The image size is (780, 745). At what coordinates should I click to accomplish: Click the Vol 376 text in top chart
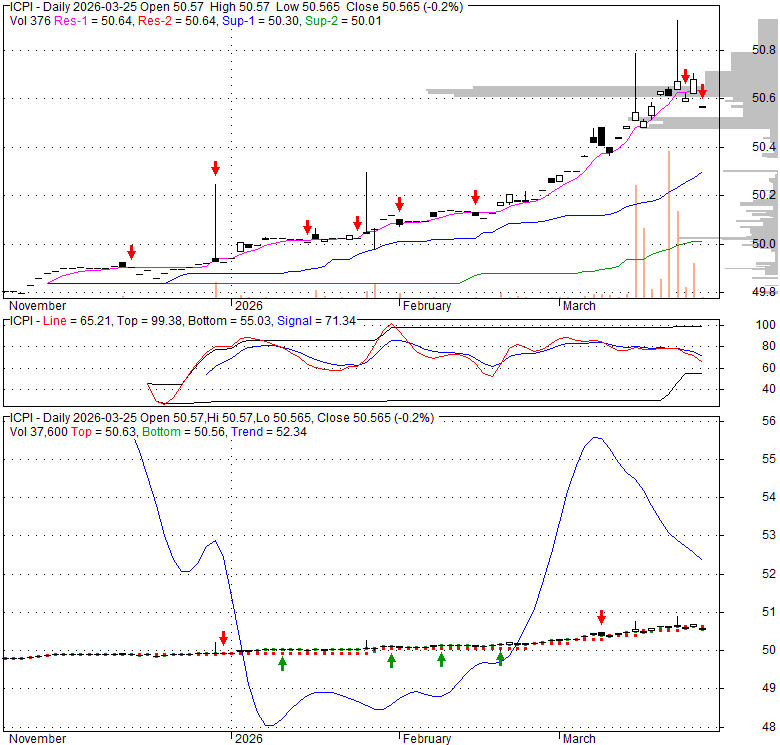tap(30, 21)
